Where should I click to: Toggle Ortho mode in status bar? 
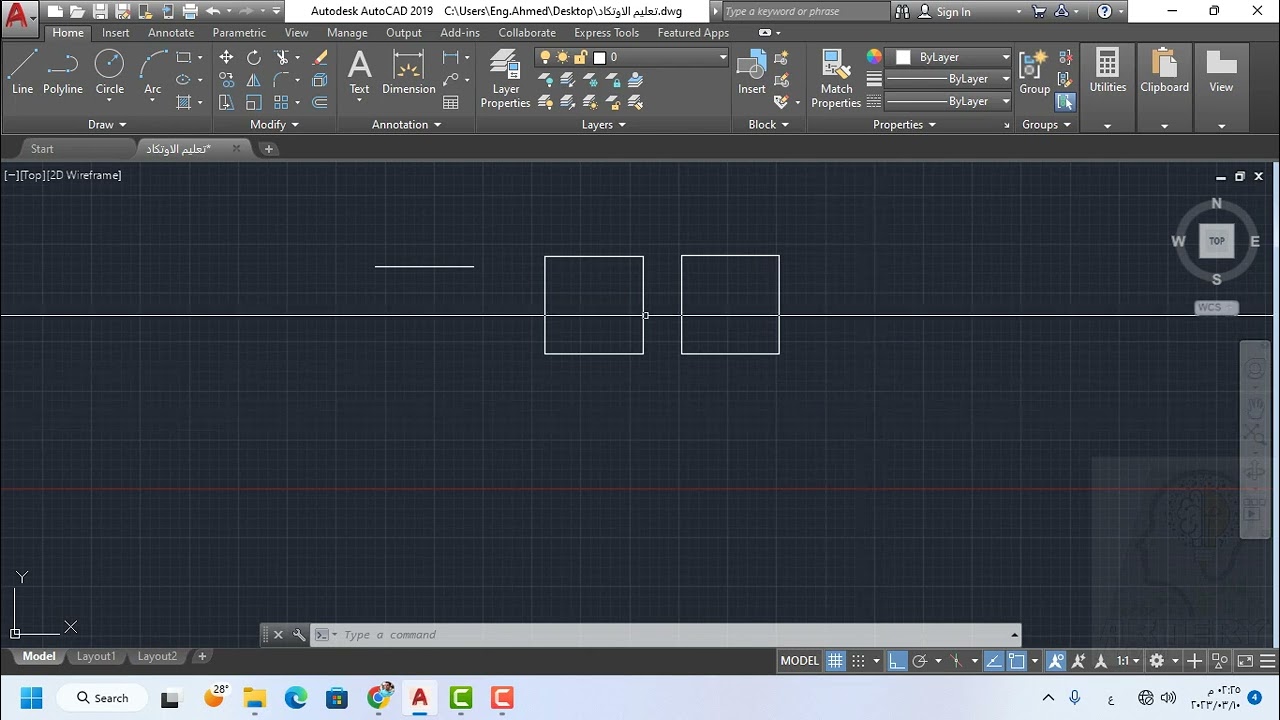(x=897, y=661)
